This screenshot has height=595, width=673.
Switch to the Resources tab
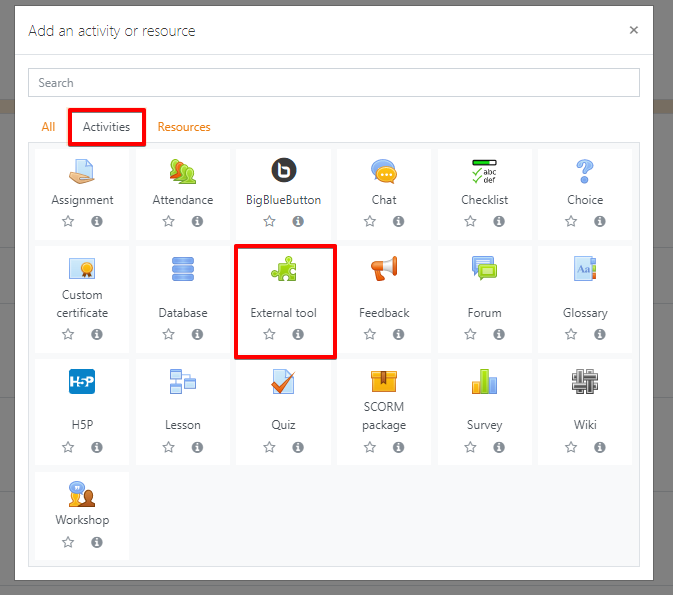tap(184, 127)
